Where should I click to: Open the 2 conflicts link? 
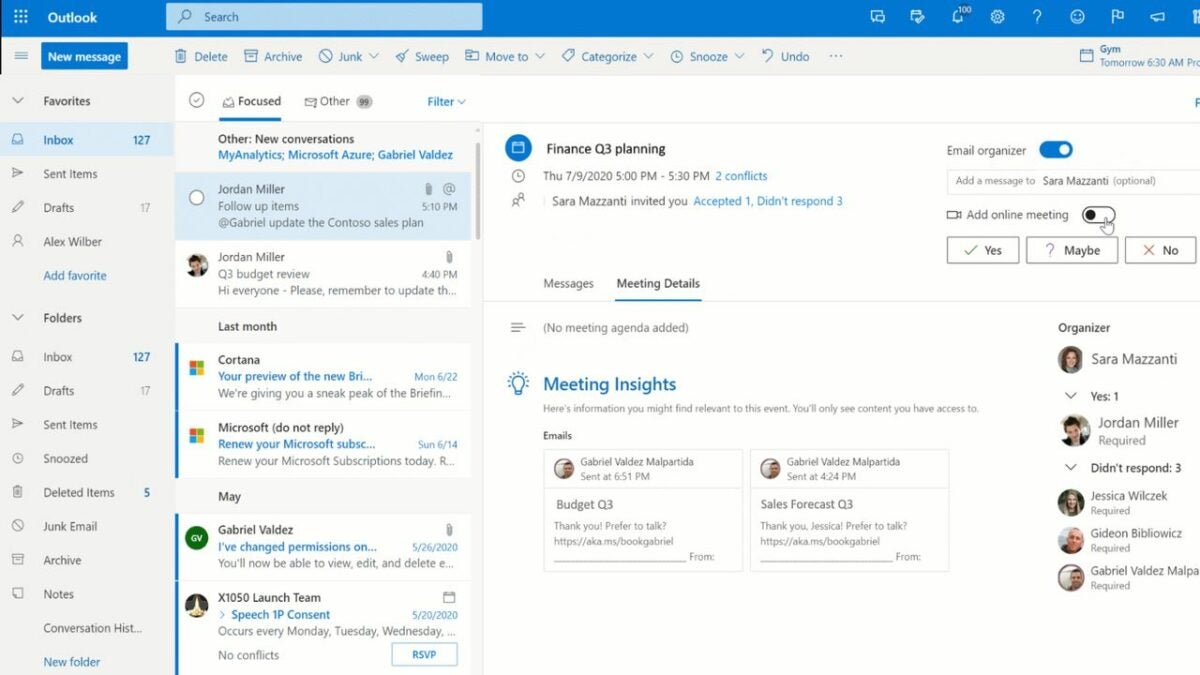pyautogui.click(x=740, y=176)
